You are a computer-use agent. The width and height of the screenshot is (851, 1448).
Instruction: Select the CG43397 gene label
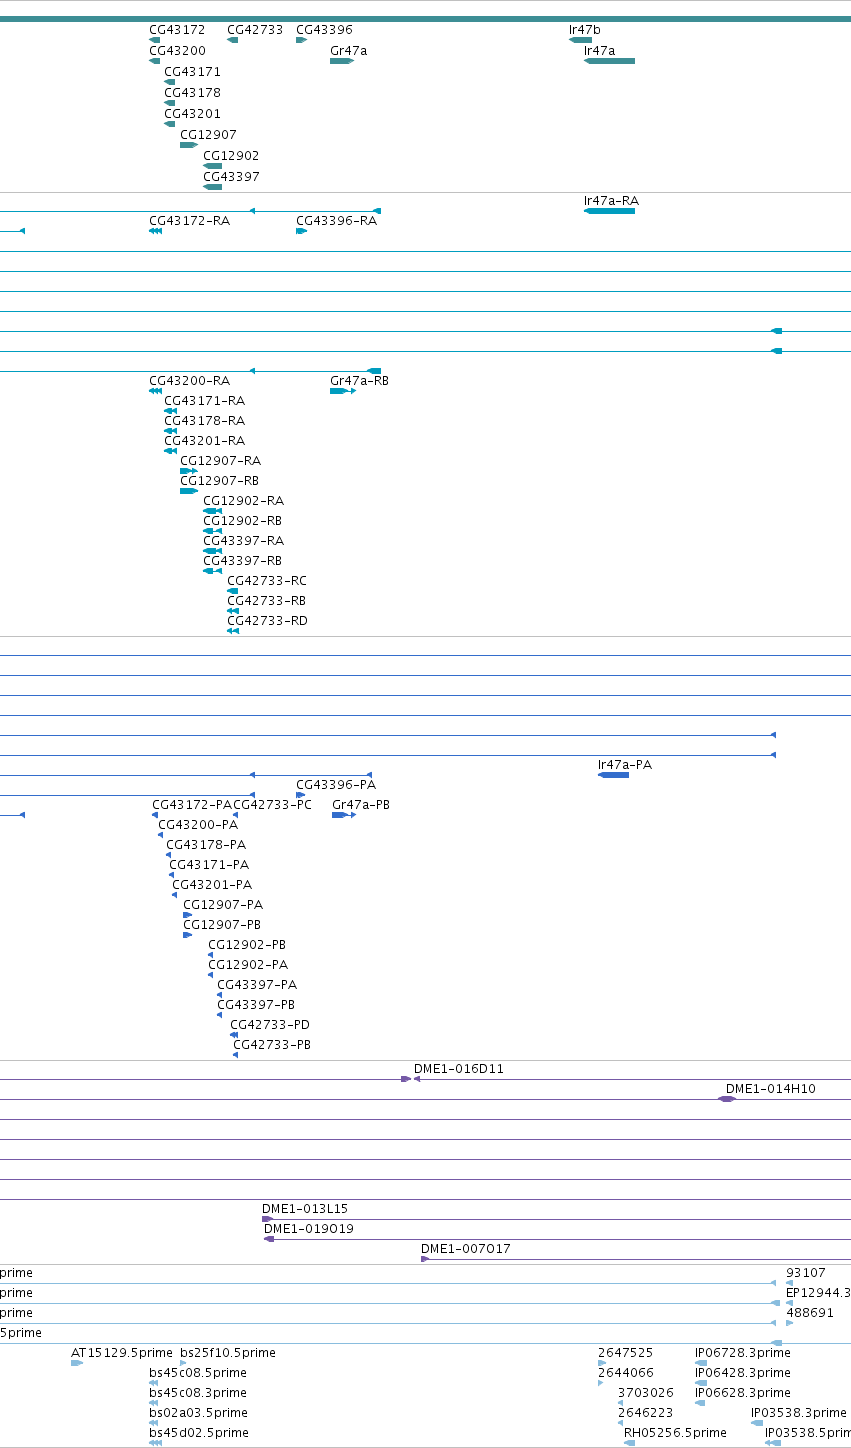coord(231,177)
